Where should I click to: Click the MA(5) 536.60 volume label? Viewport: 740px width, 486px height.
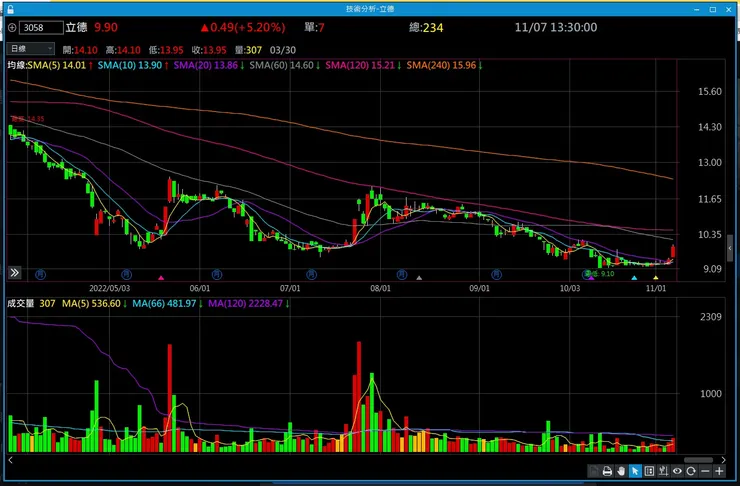pos(94,303)
